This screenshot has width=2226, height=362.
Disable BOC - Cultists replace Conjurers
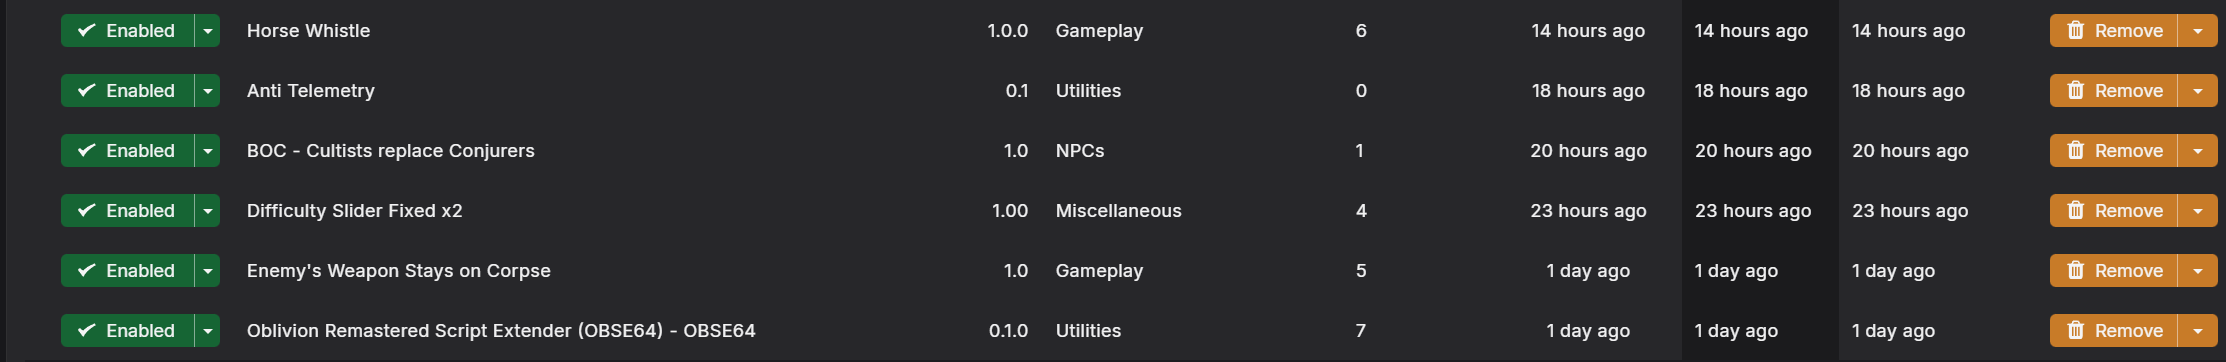[x=127, y=151]
